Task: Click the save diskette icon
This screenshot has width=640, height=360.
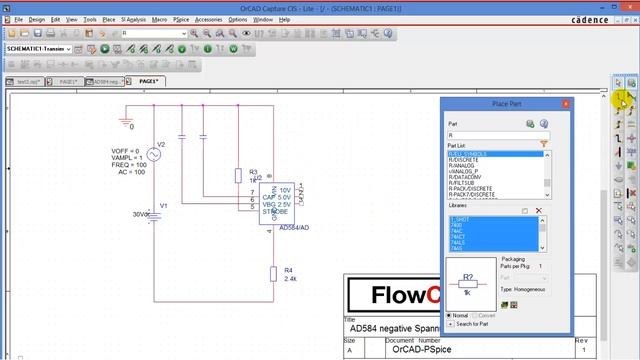Action: [x=38, y=33]
